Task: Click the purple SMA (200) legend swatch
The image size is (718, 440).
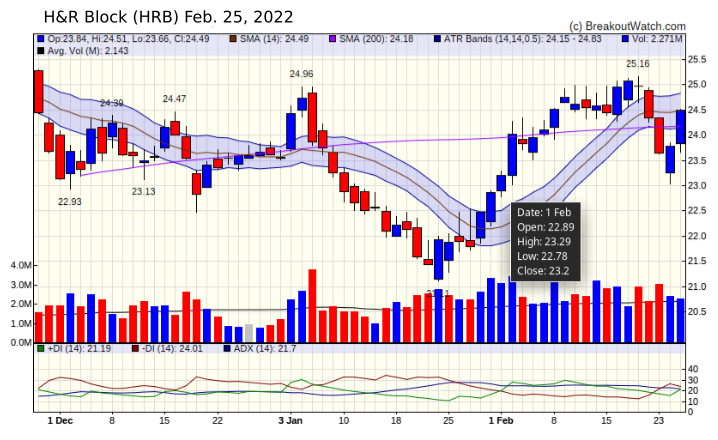Action: tap(333, 39)
